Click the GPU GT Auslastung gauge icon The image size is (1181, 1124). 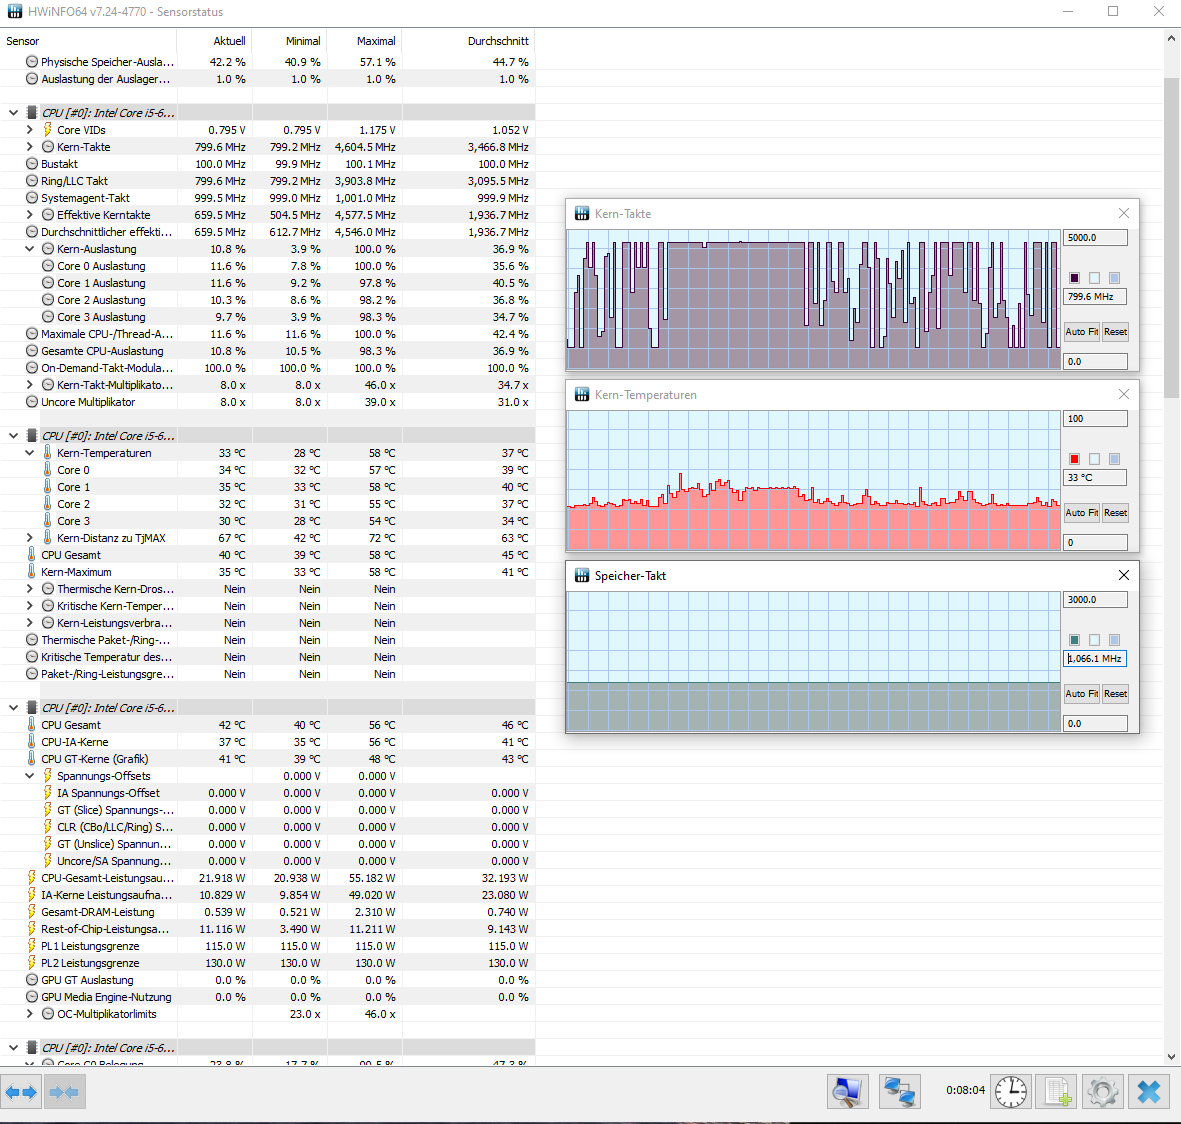[32, 979]
